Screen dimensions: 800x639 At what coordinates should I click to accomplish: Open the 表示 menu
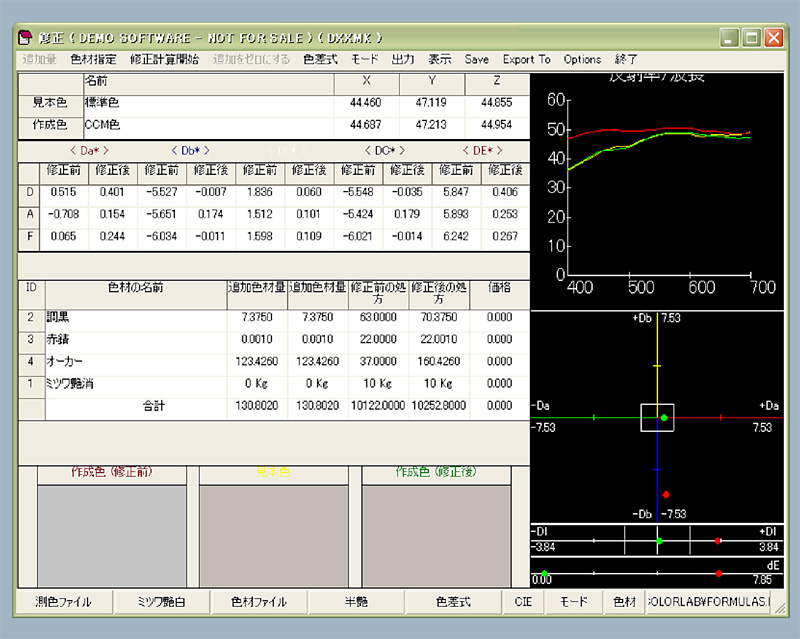[x=440, y=60]
